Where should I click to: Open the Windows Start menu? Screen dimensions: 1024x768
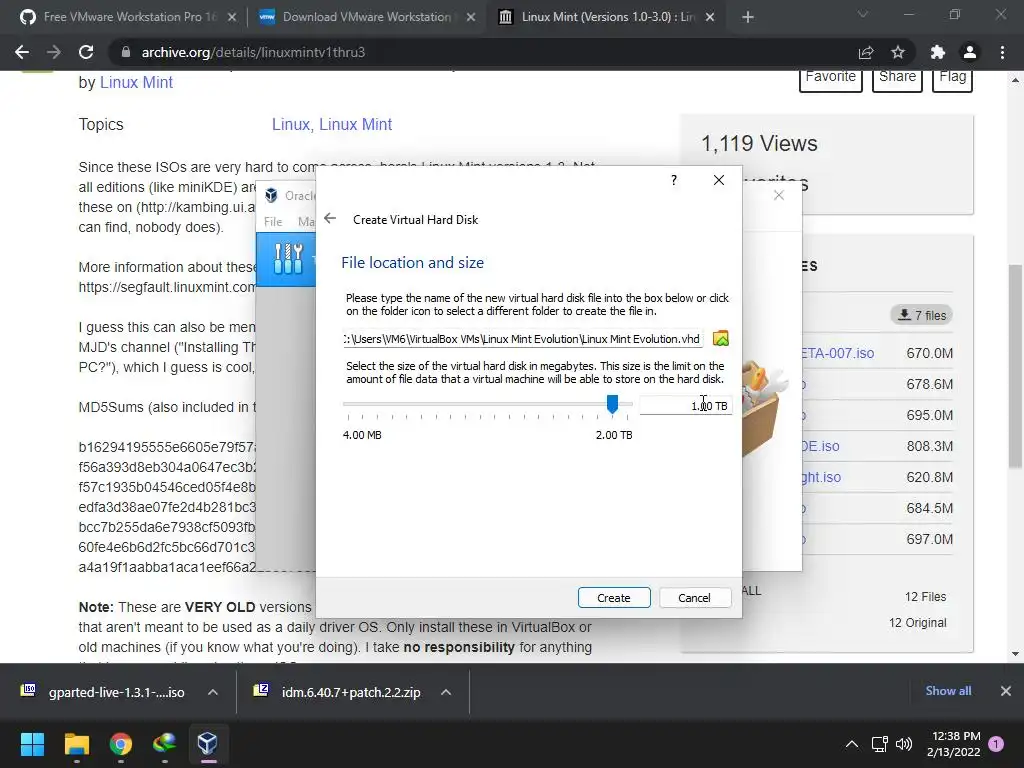pos(32,744)
